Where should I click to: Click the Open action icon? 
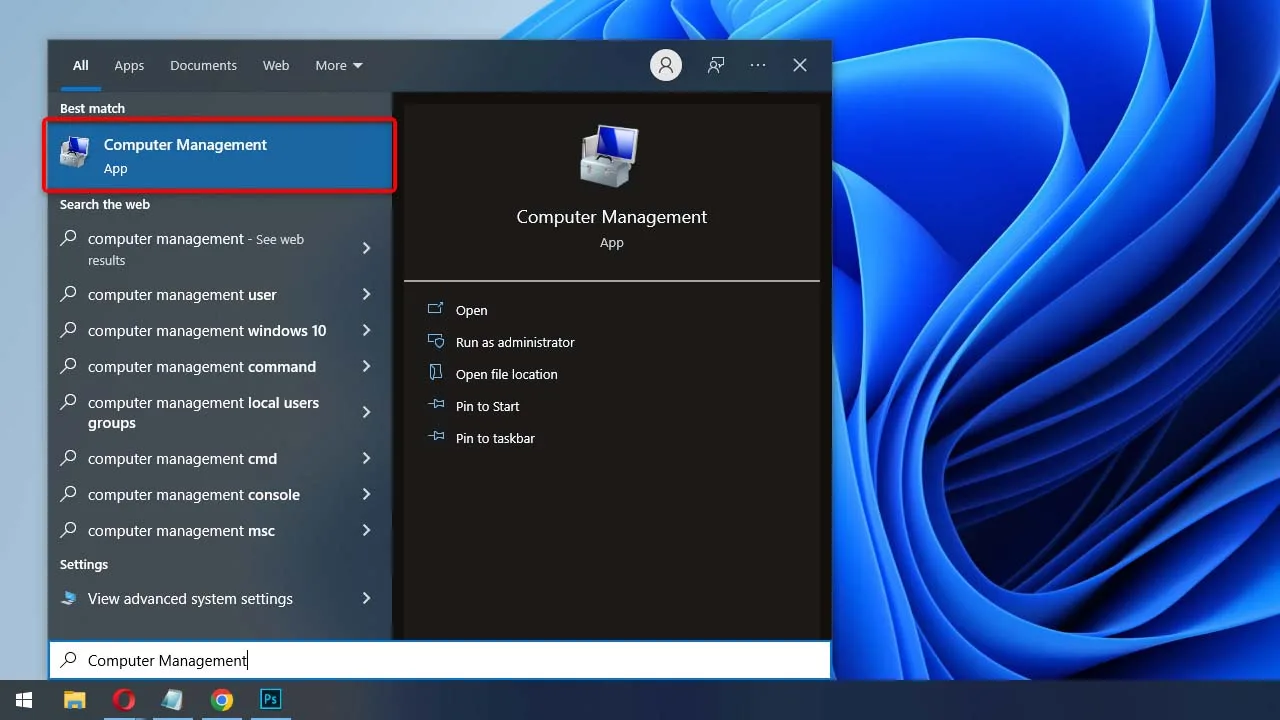pos(435,310)
